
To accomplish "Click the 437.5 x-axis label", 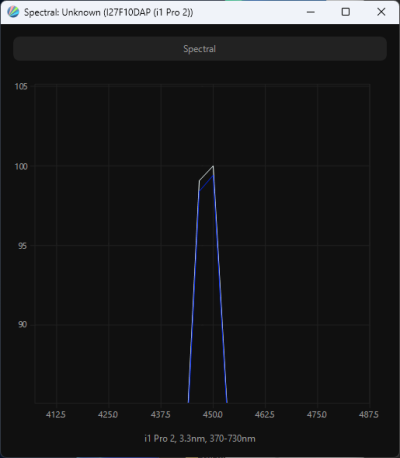I will click(161, 415).
